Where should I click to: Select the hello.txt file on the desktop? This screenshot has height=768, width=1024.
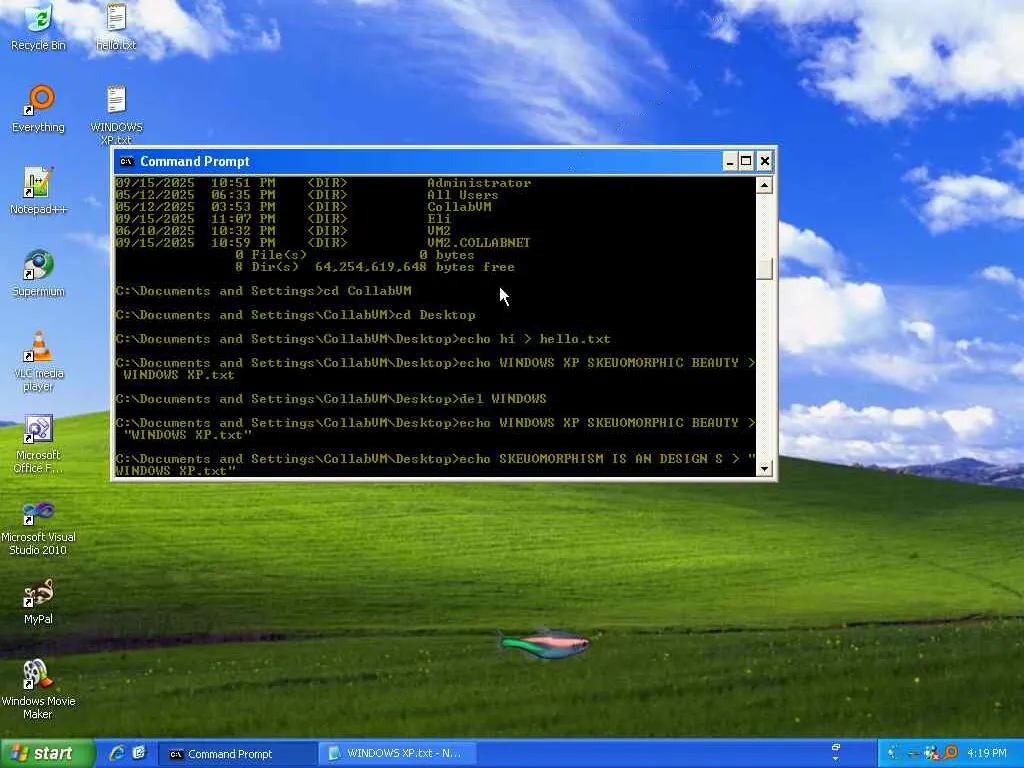tap(116, 27)
